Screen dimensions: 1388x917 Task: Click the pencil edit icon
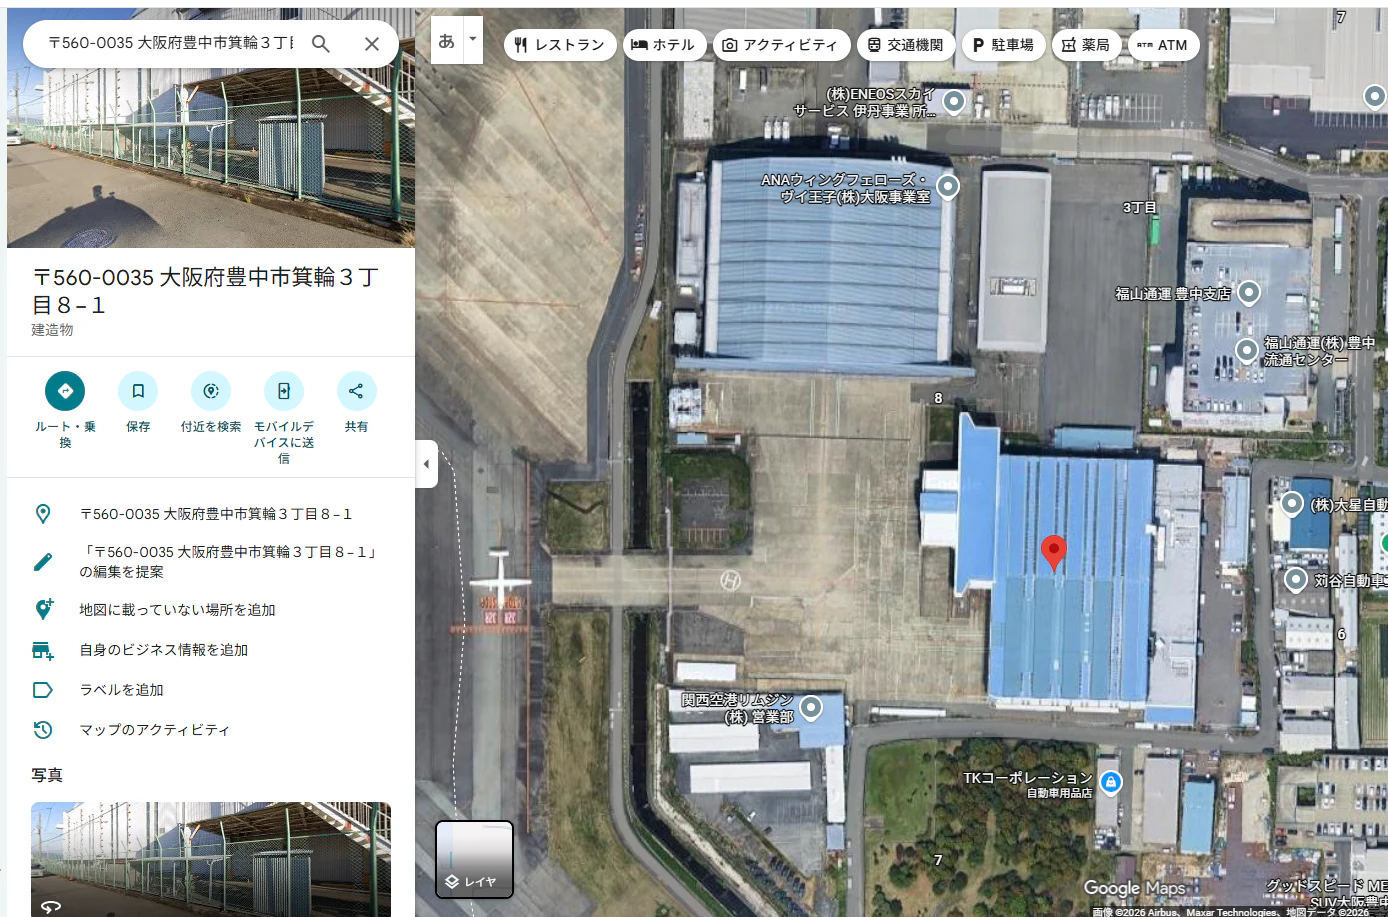tap(43, 562)
